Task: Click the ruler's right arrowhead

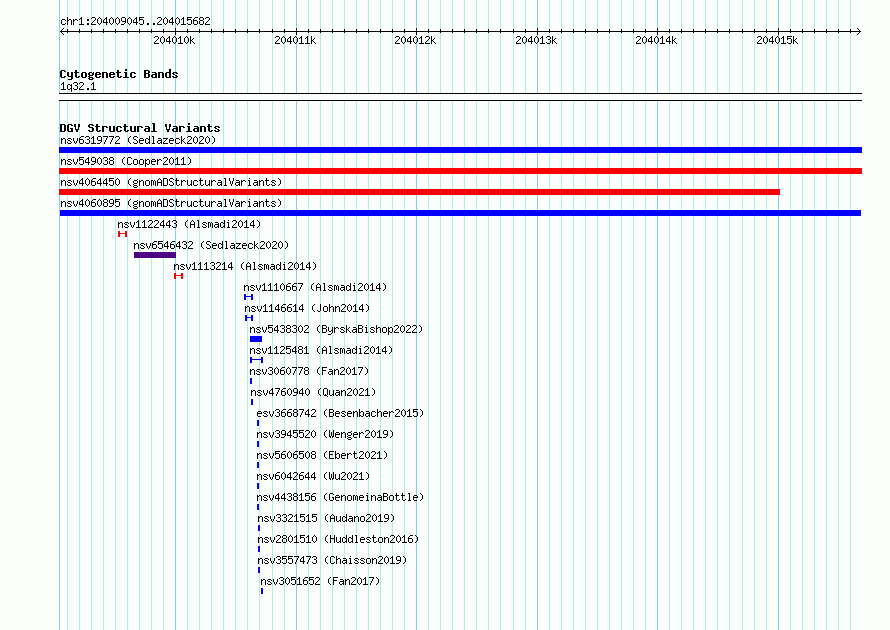Action: (858, 32)
